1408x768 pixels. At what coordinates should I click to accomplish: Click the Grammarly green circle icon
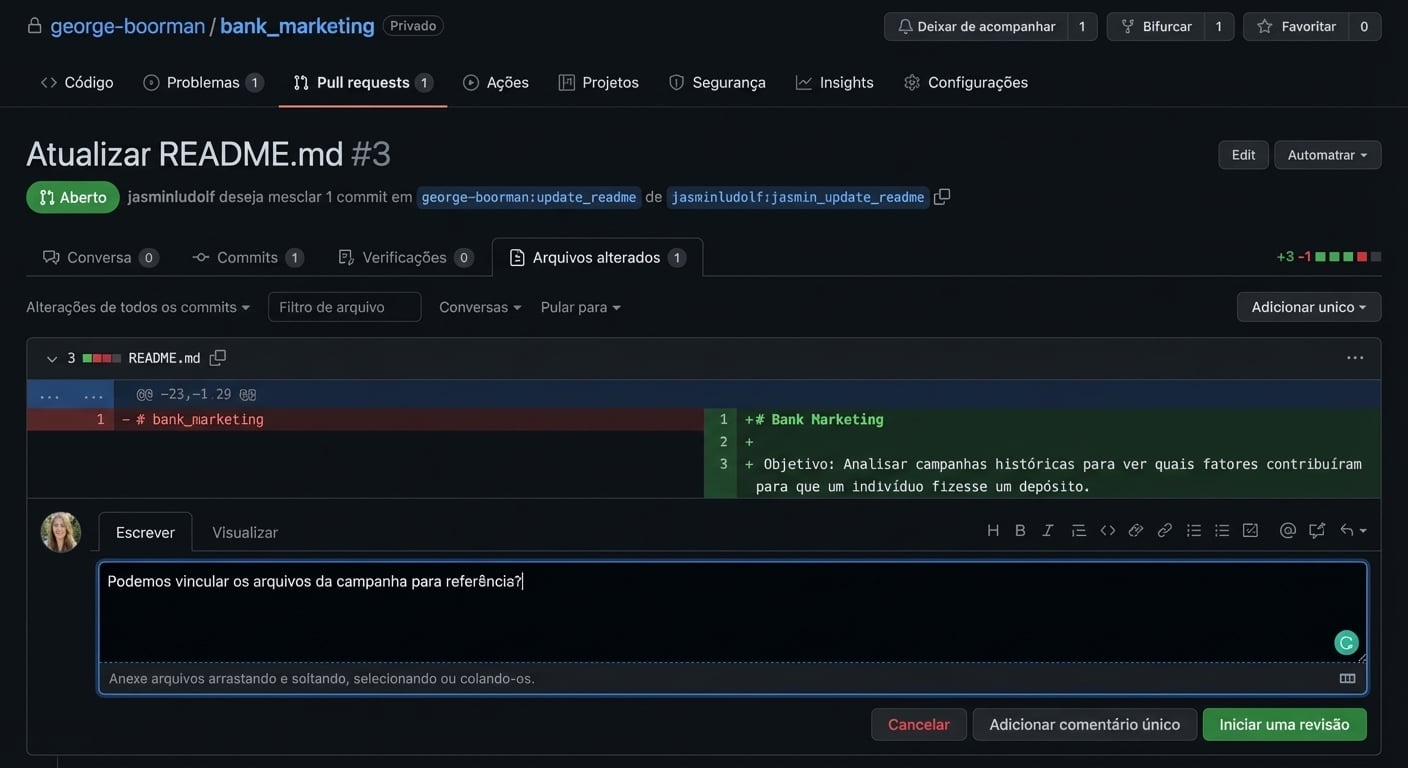1346,643
